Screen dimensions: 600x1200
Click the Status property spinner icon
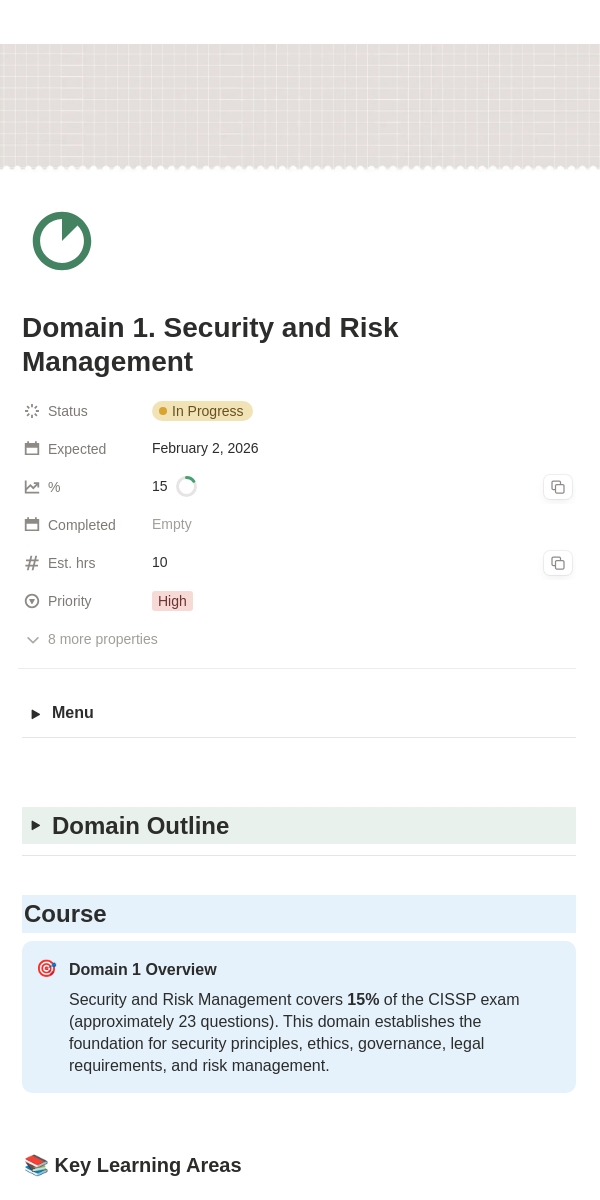tap(32, 411)
